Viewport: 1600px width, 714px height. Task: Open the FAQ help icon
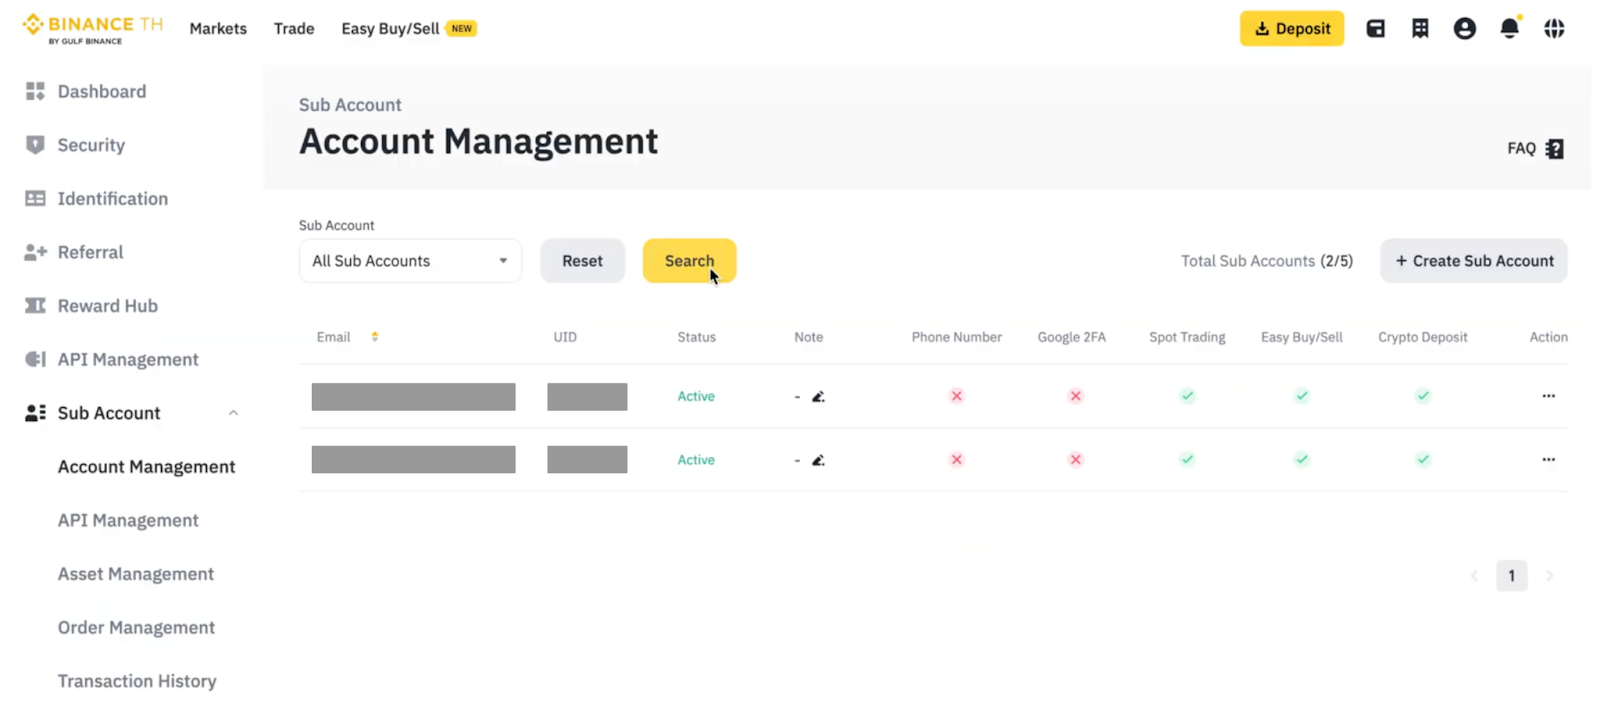click(1554, 149)
